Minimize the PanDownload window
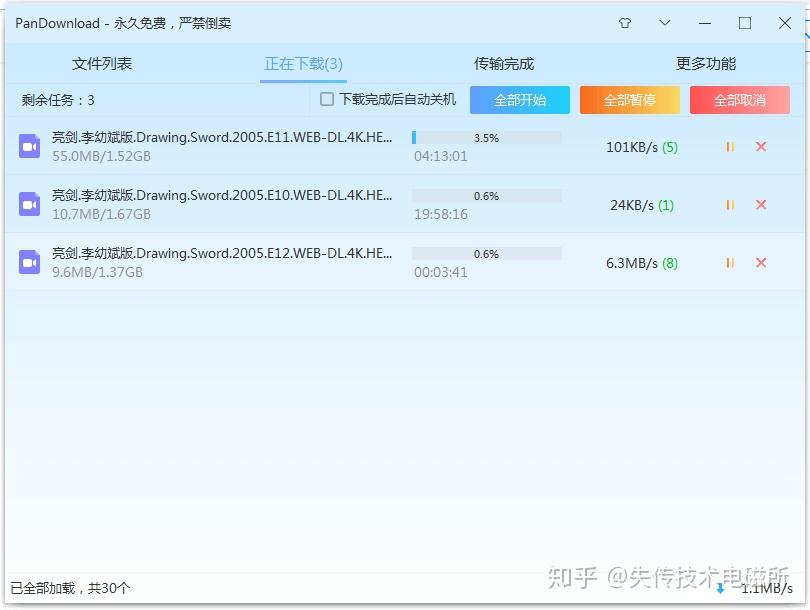 [705, 23]
